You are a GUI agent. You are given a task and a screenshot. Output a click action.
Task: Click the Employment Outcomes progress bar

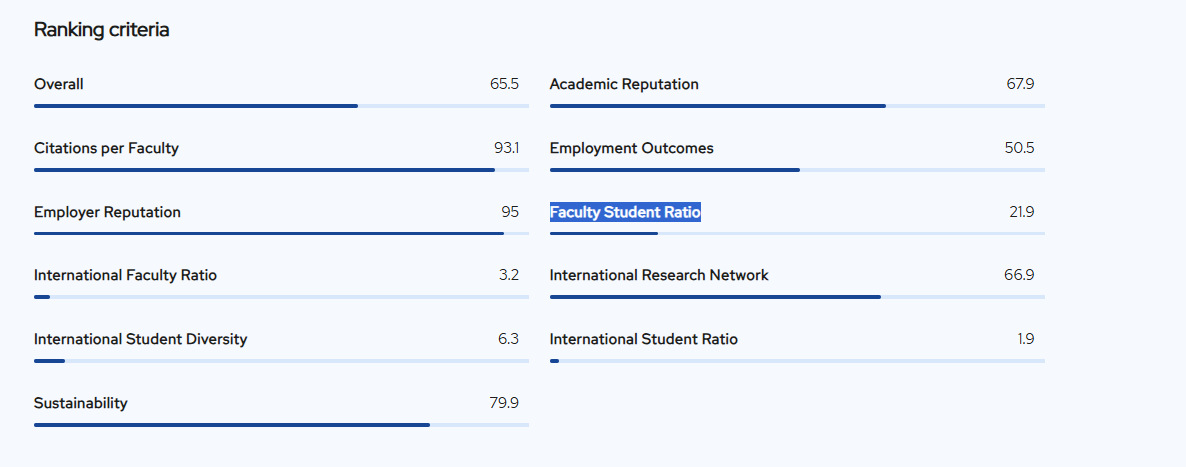point(797,169)
